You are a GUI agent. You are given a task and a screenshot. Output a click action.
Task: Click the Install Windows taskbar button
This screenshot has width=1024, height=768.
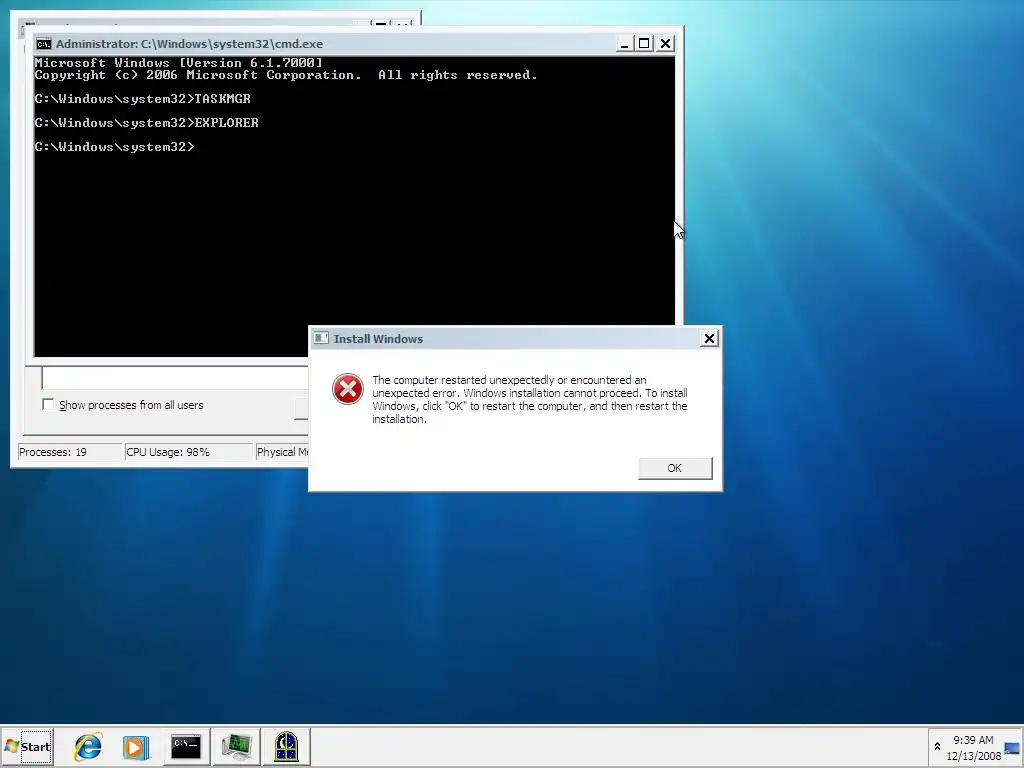coord(286,746)
